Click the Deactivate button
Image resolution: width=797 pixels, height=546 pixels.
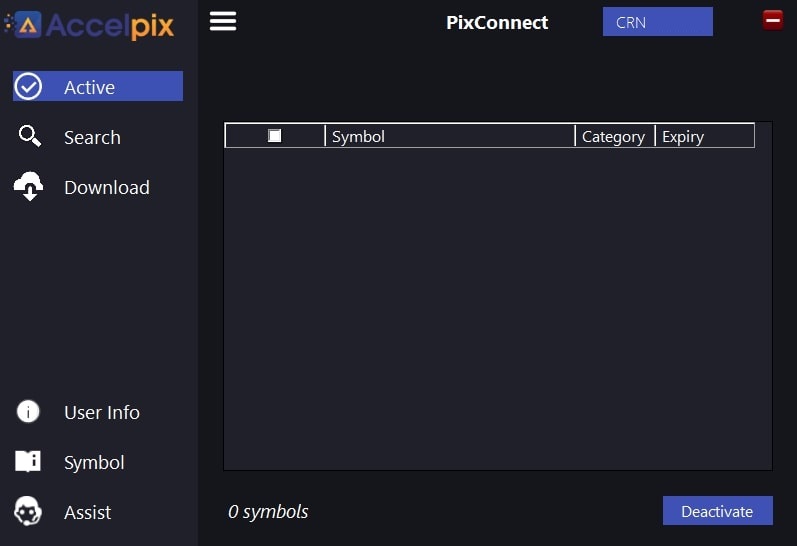[717, 510]
